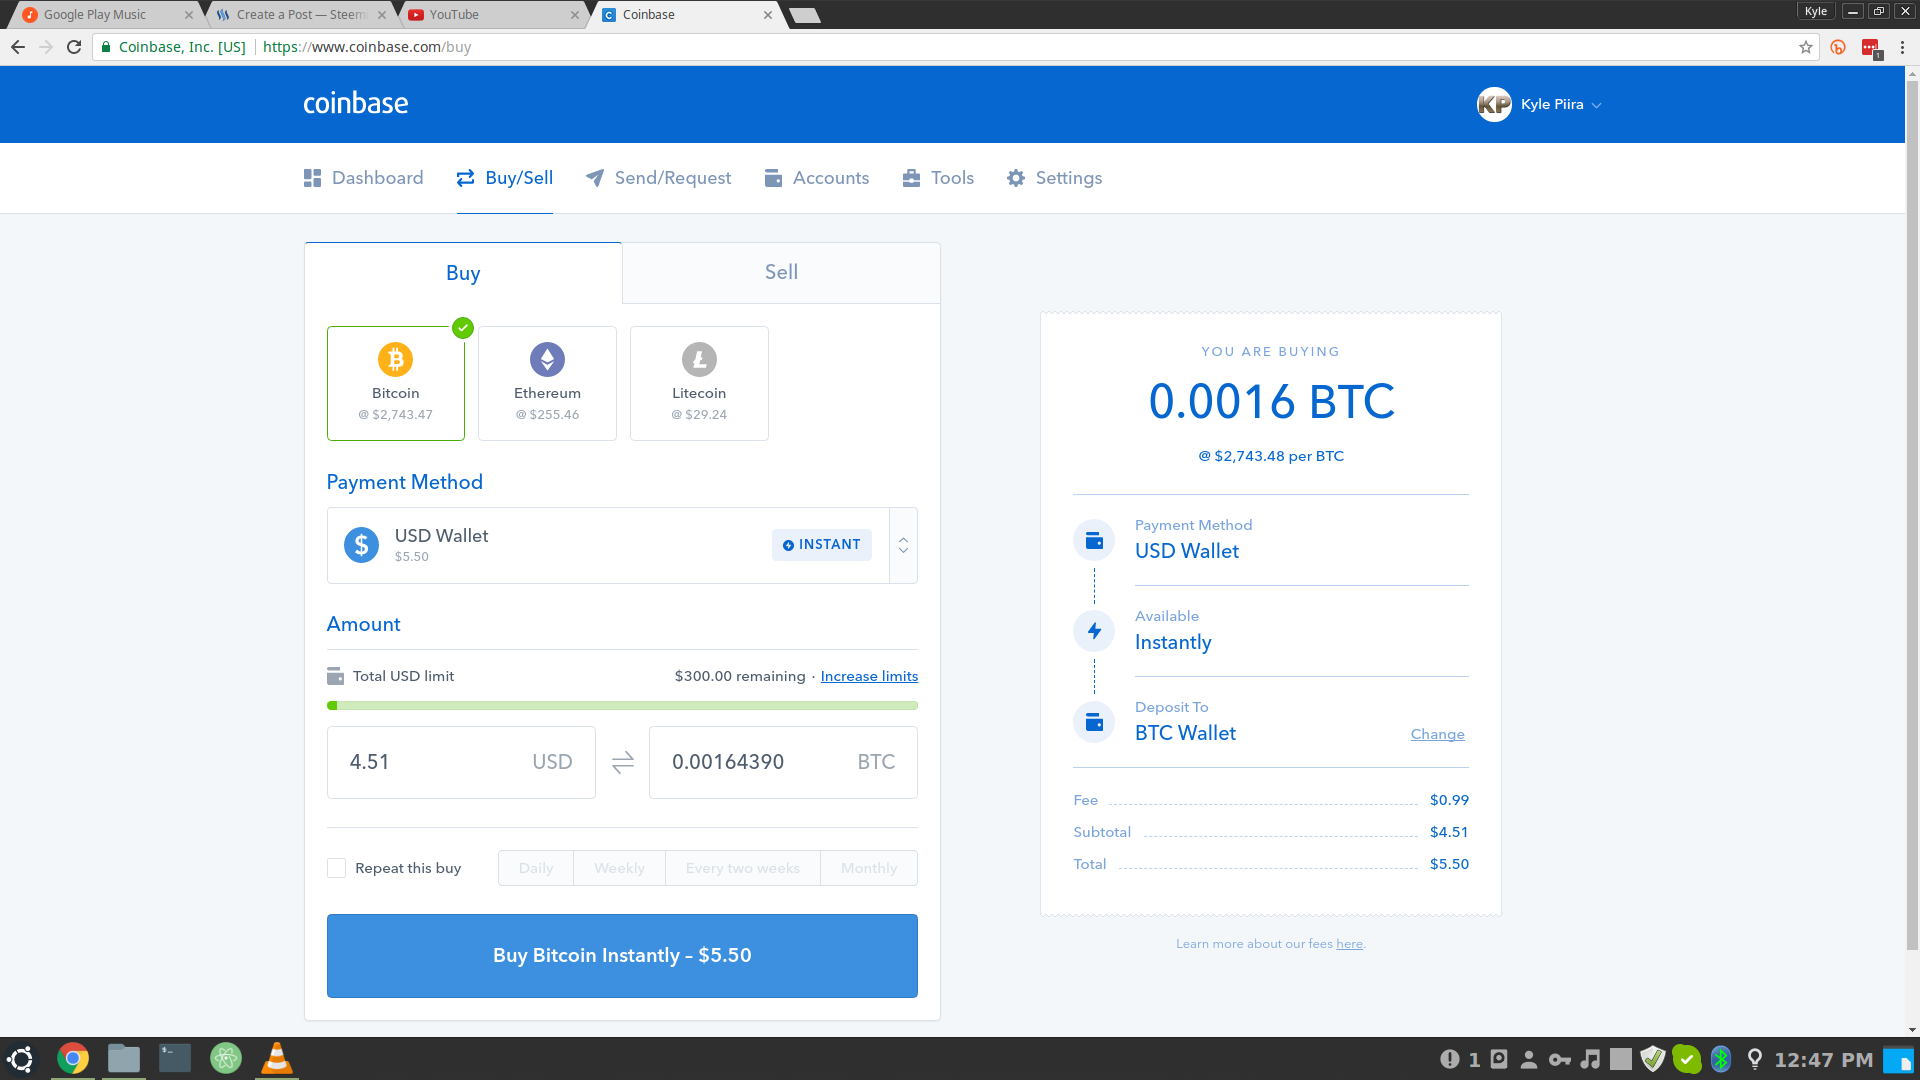This screenshot has height=1080, width=1920.
Task: Select the Weekly repeat option
Action: [618, 868]
